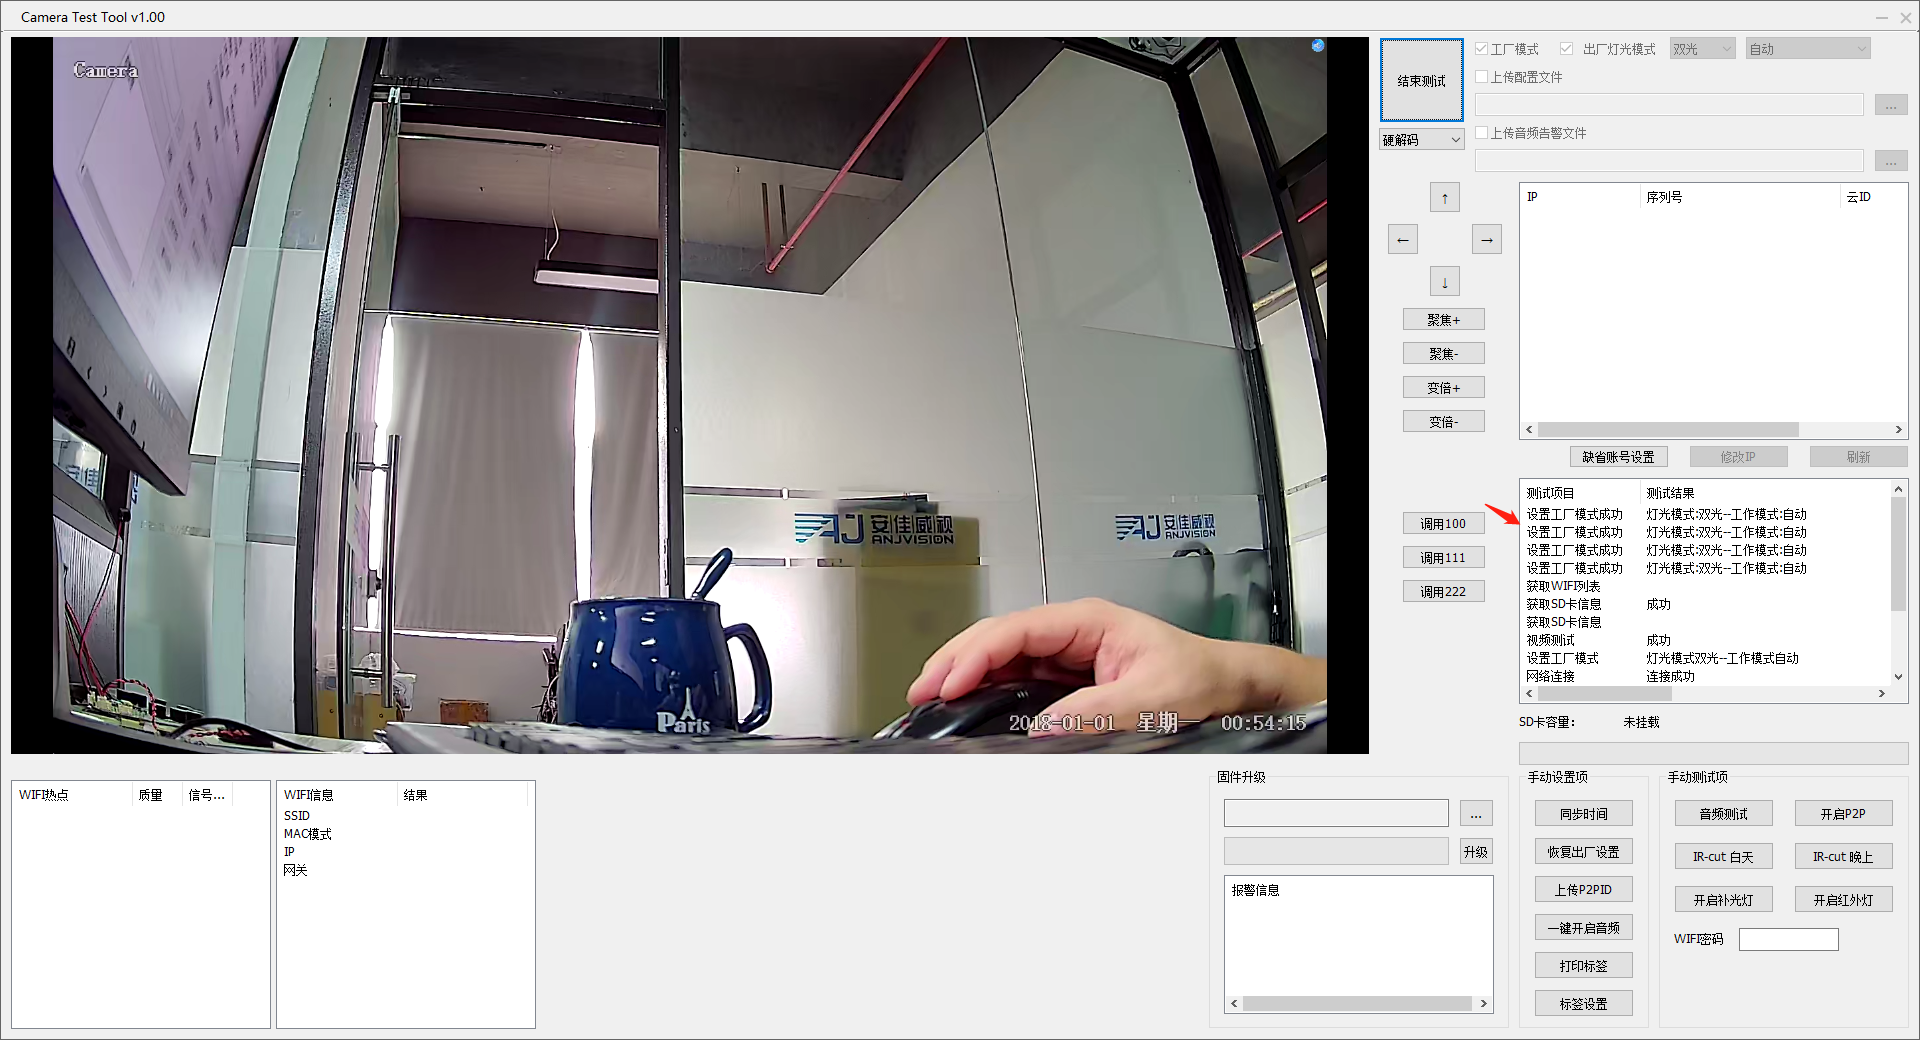Open the 硬解码 decode mode dropdown
Viewport: 1920px width, 1040px height.
[x=1422, y=140]
